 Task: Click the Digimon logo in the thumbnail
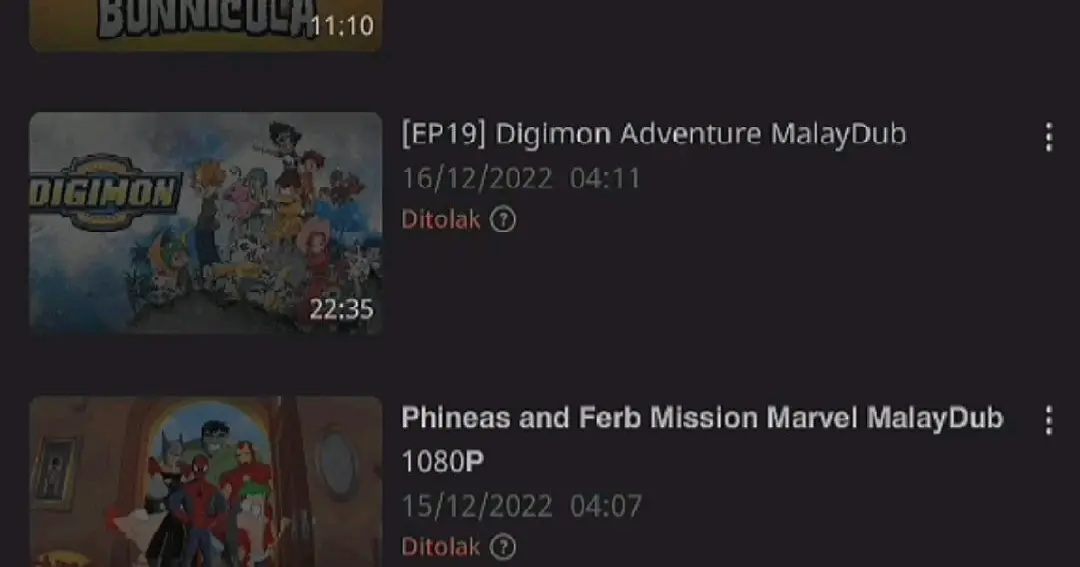pyautogui.click(x=105, y=192)
